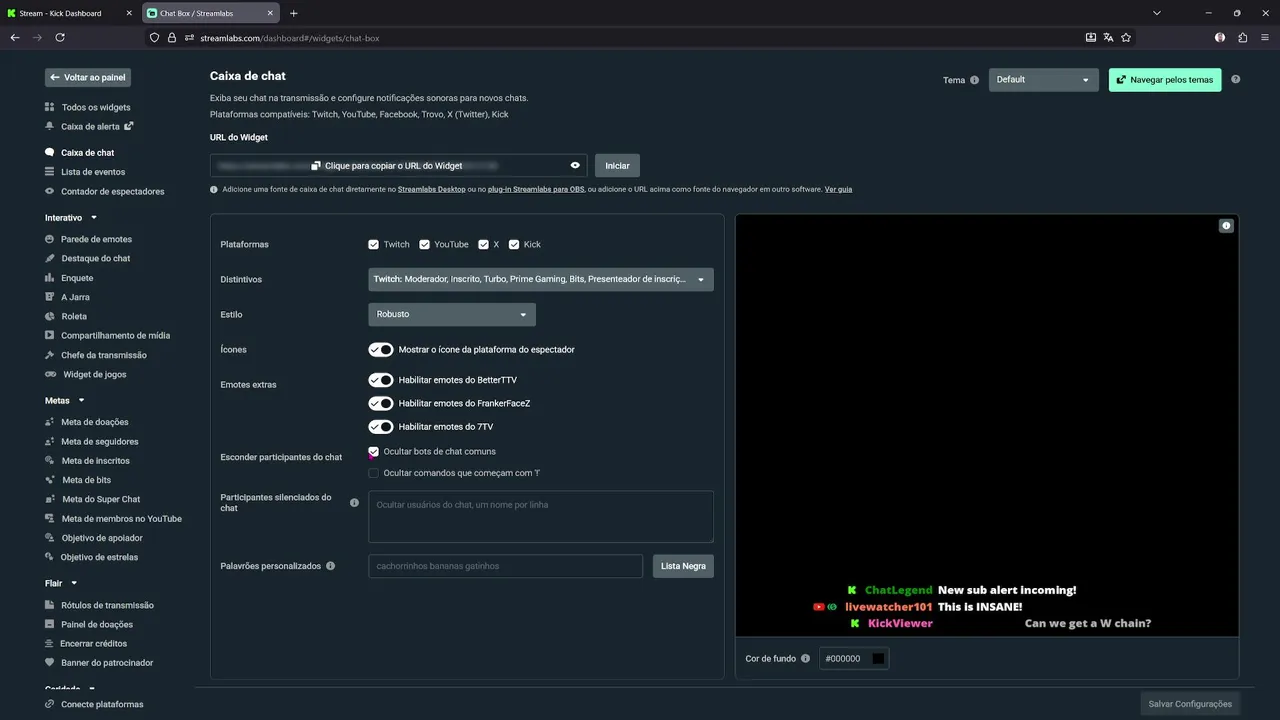Bookmark this page with star icon
1280x720 pixels.
[x=1126, y=38]
